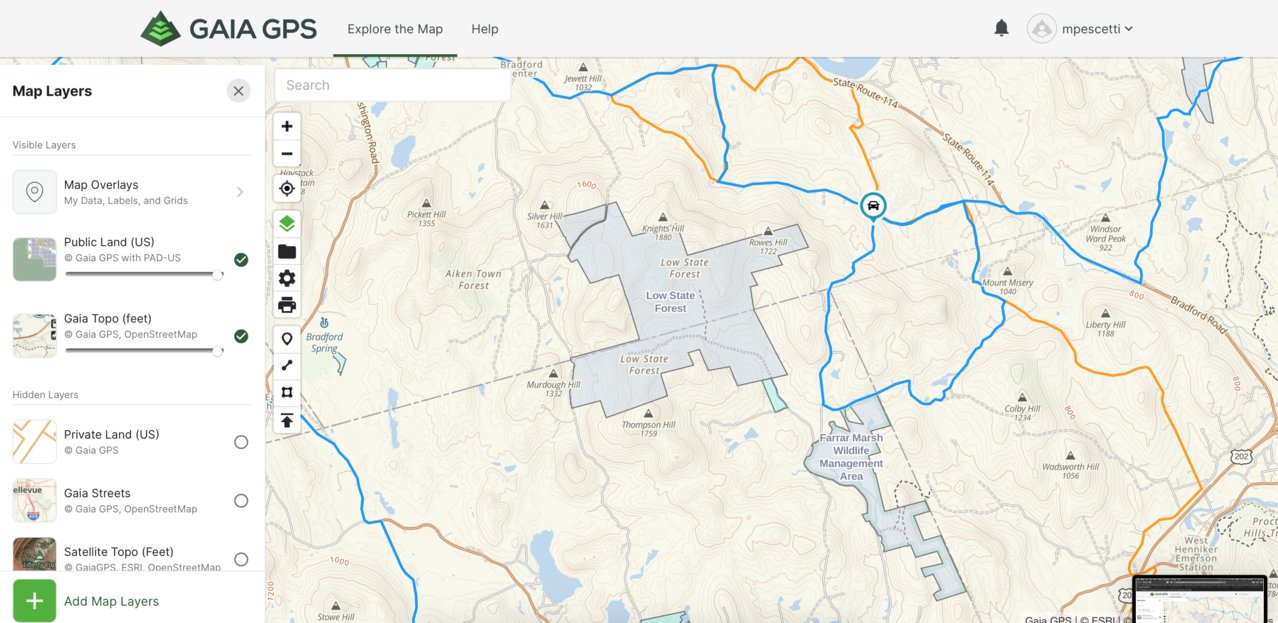The width and height of the screenshot is (1278, 623).
Task: Uncheck the Gaia Topo (feet) layer
Action: [241, 336]
